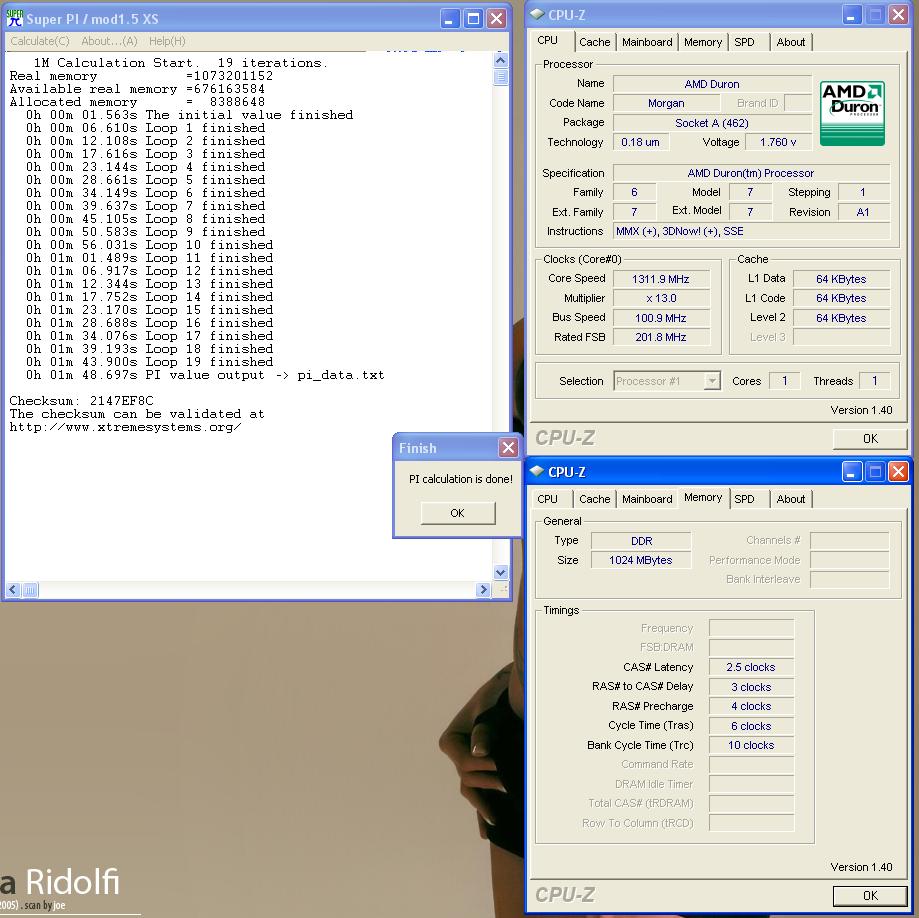Open the Help(H) menu in Super PI
This screenshot has width=919, height=918.
(x=167, y=41)
